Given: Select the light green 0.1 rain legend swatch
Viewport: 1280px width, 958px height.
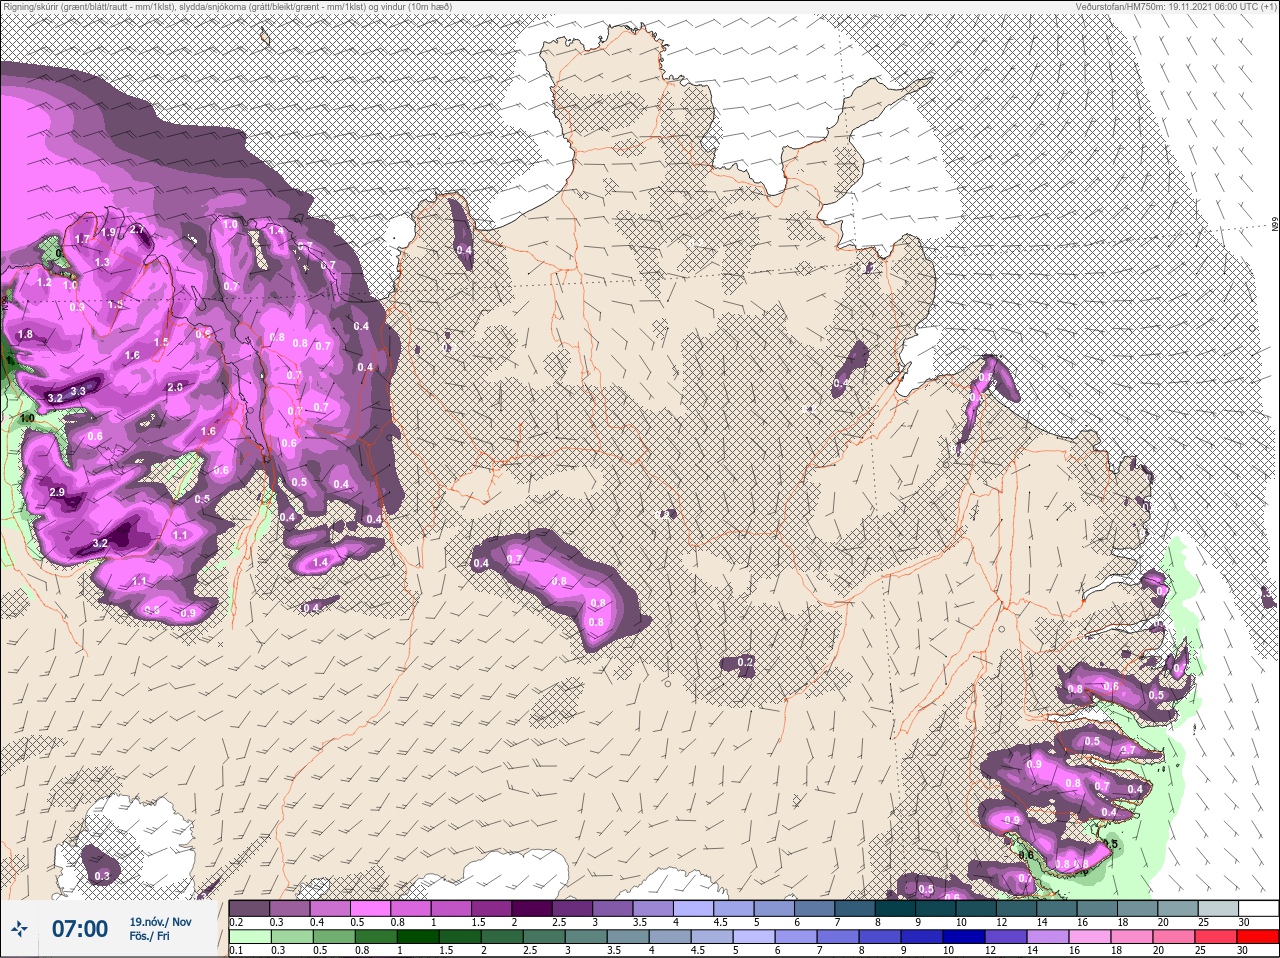Looking at the screenshot, I should coord(250,936).
